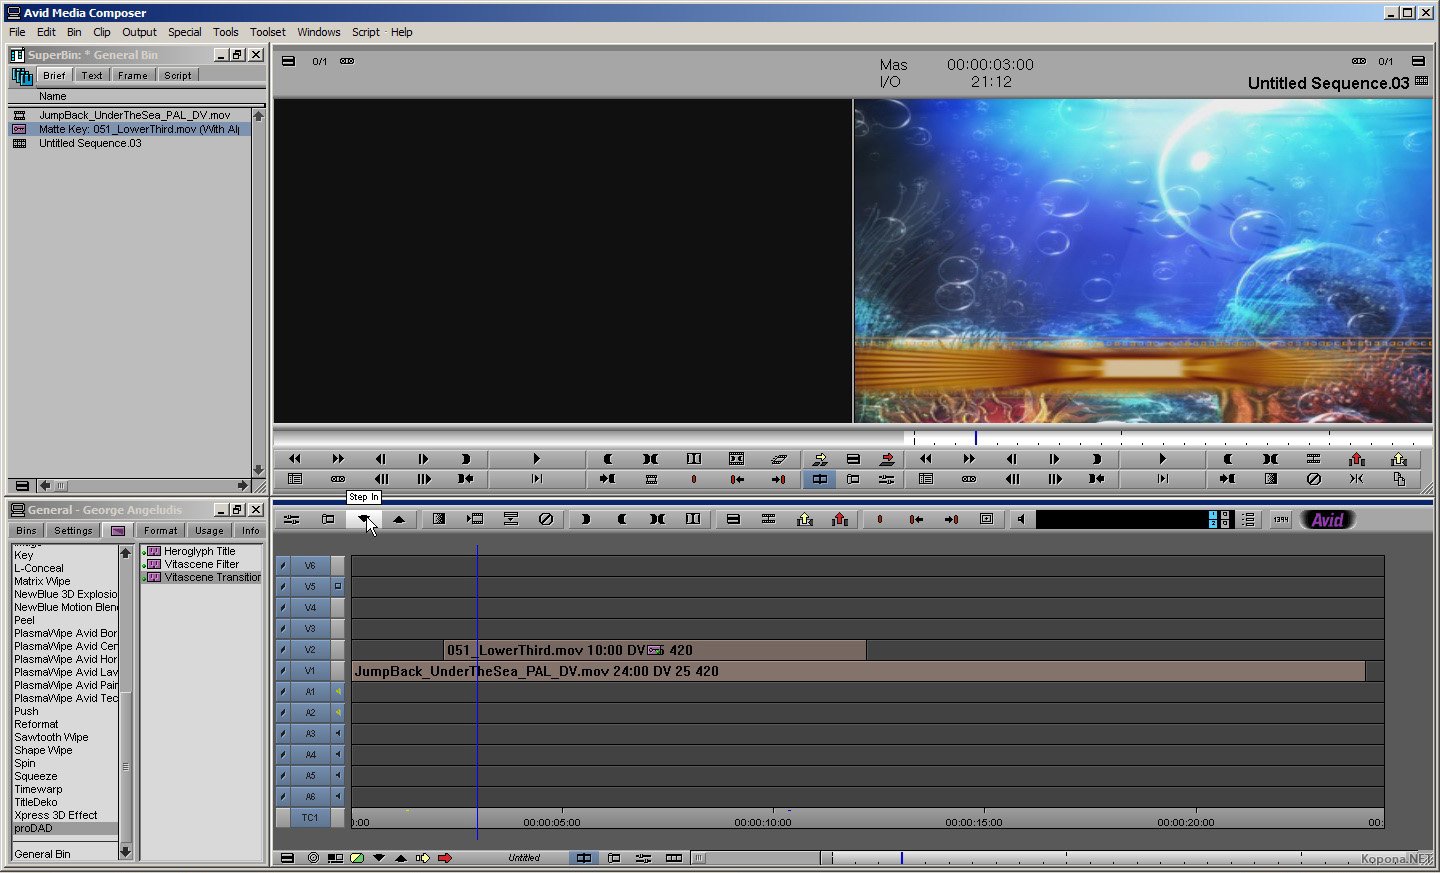Open timeline Fast Menu hamburger at bottom left
The image size is (1440, 873).
[287, 858]
